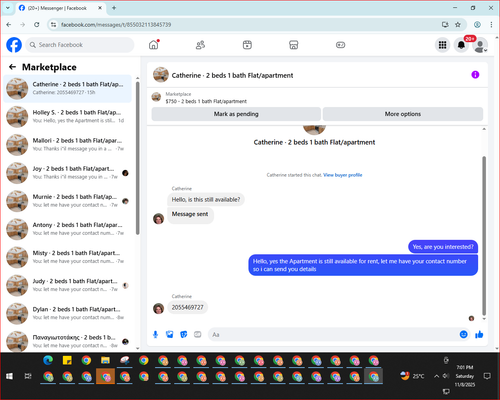The width and height of the screenshot is (500, 400).
Task: Send a thumbs-up like
Action: pyautogui.click(x=479, y=334)
